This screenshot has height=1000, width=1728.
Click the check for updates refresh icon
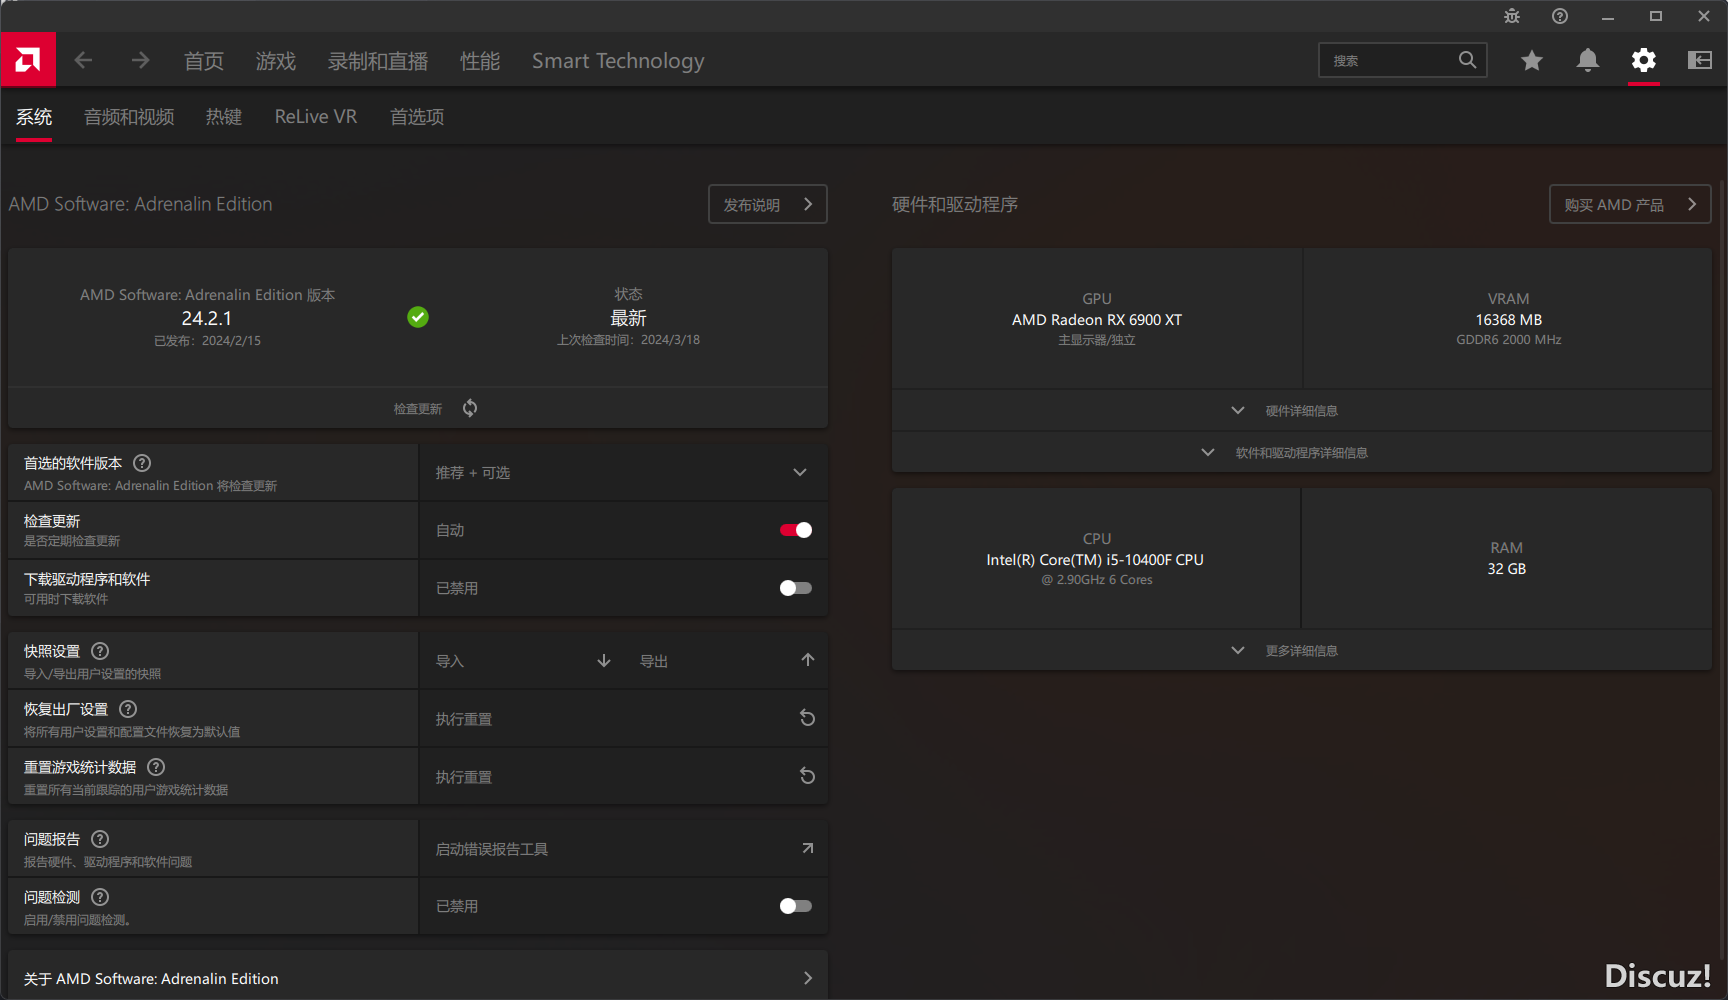pos(470,408)
